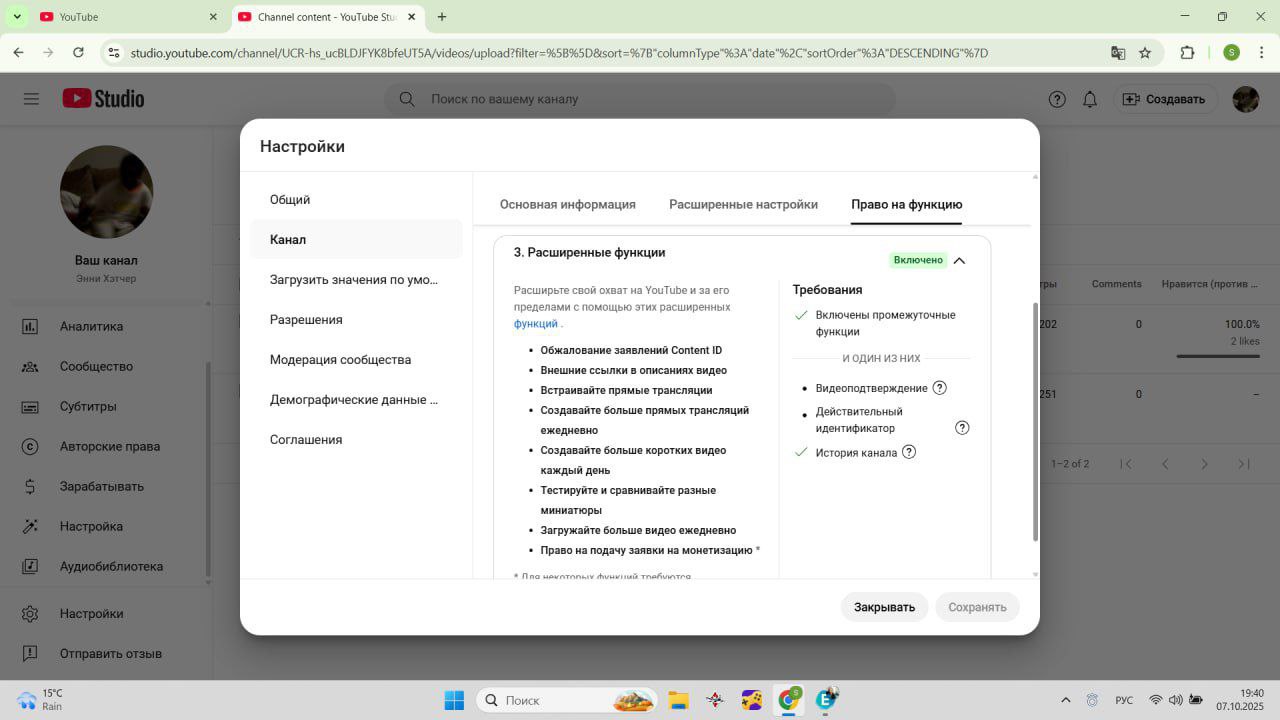The height and width of the screenshot is (720, 1280).
Task: Open Studio help via question mark icon
Action: (x=1057, y=99)
